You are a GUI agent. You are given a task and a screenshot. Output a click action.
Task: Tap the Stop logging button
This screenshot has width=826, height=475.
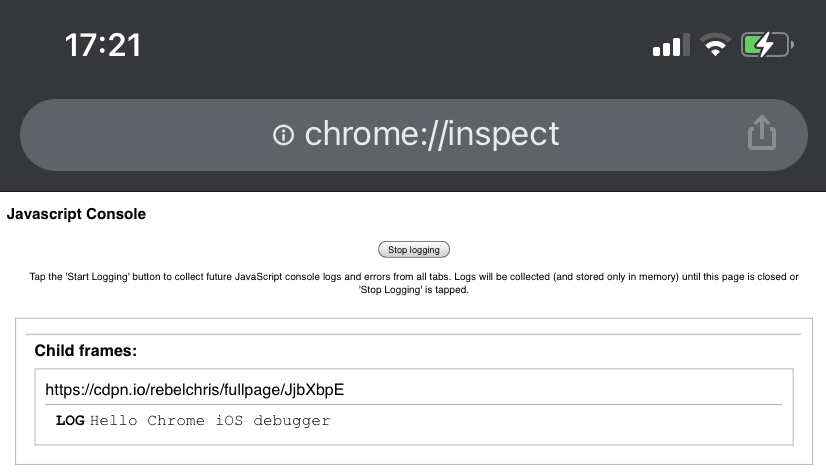tap(414, 250)
